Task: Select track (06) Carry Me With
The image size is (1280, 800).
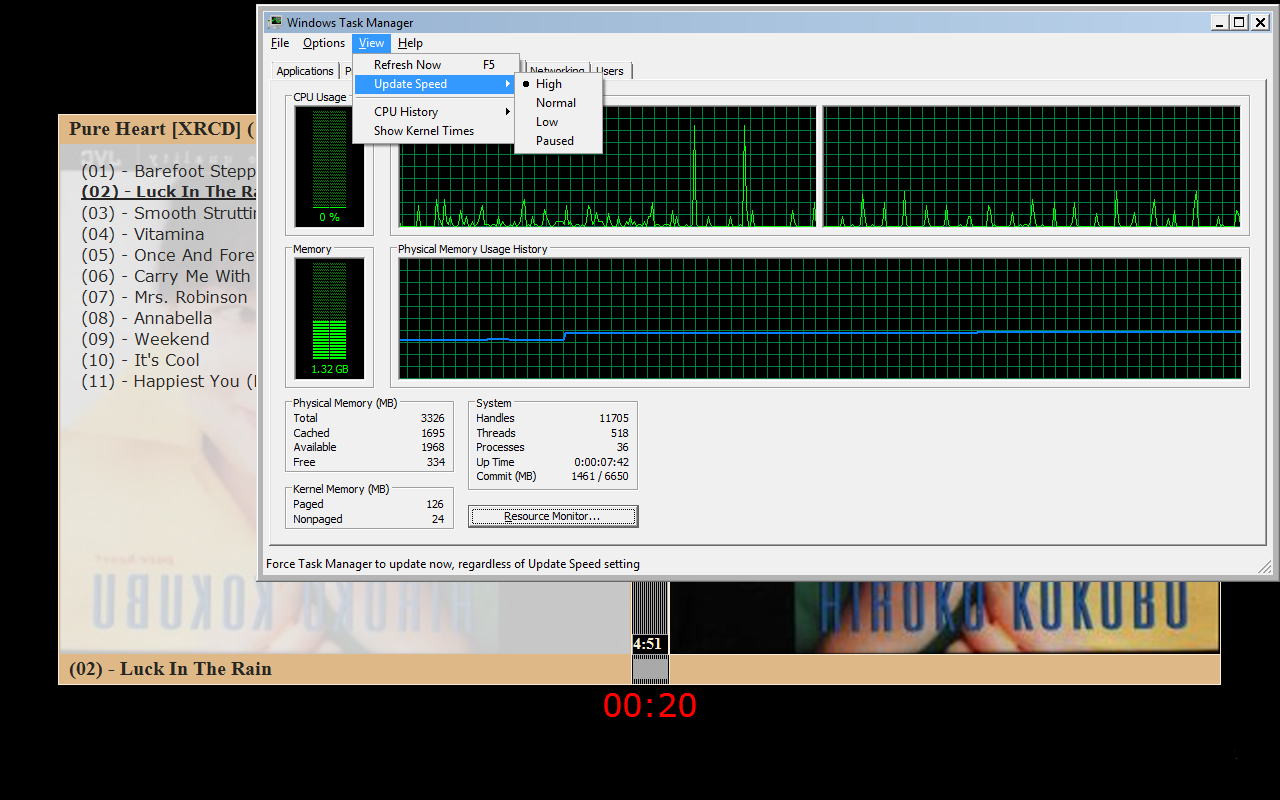Action: click(x=166, y=276)
